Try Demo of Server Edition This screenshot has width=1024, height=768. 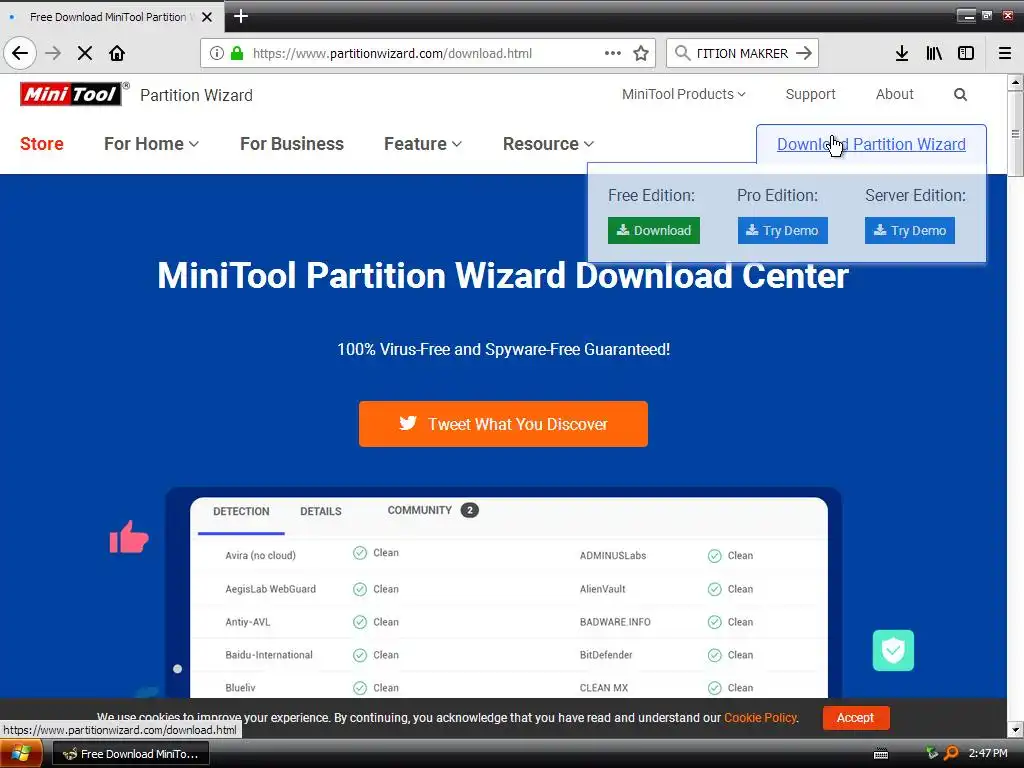coord(910,231)
